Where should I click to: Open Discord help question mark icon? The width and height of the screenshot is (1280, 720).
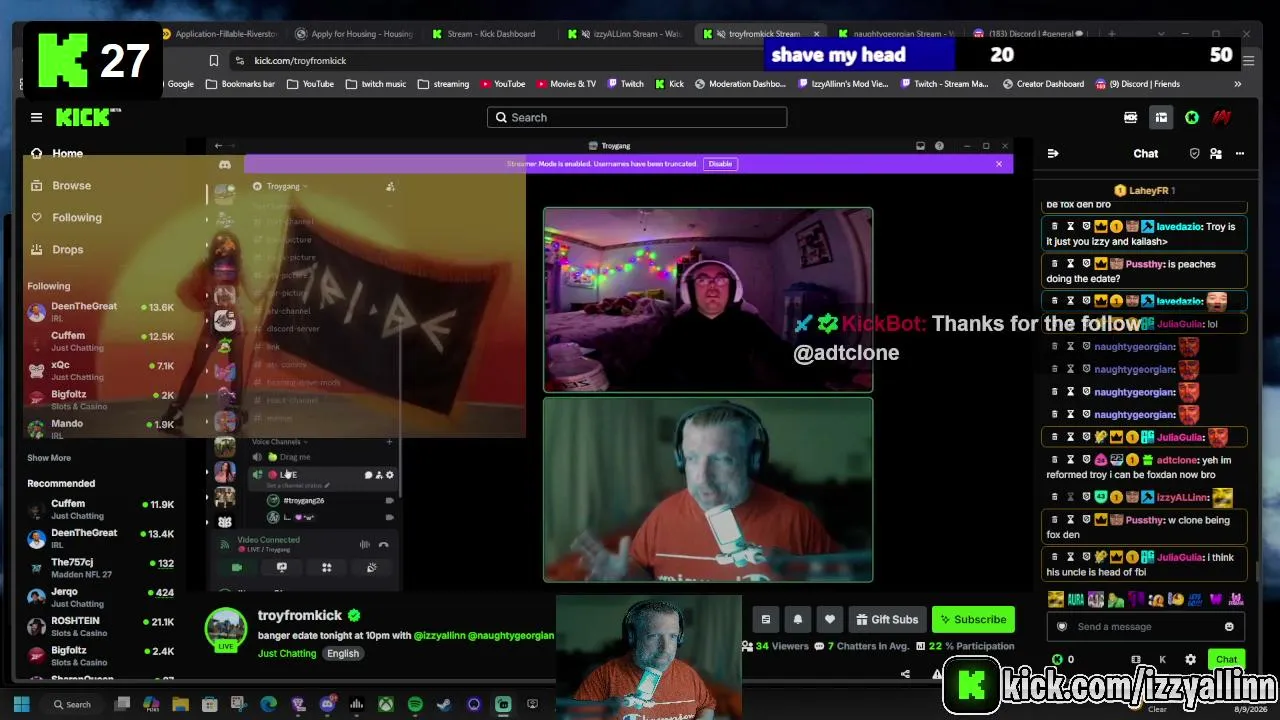pos(939,146)
